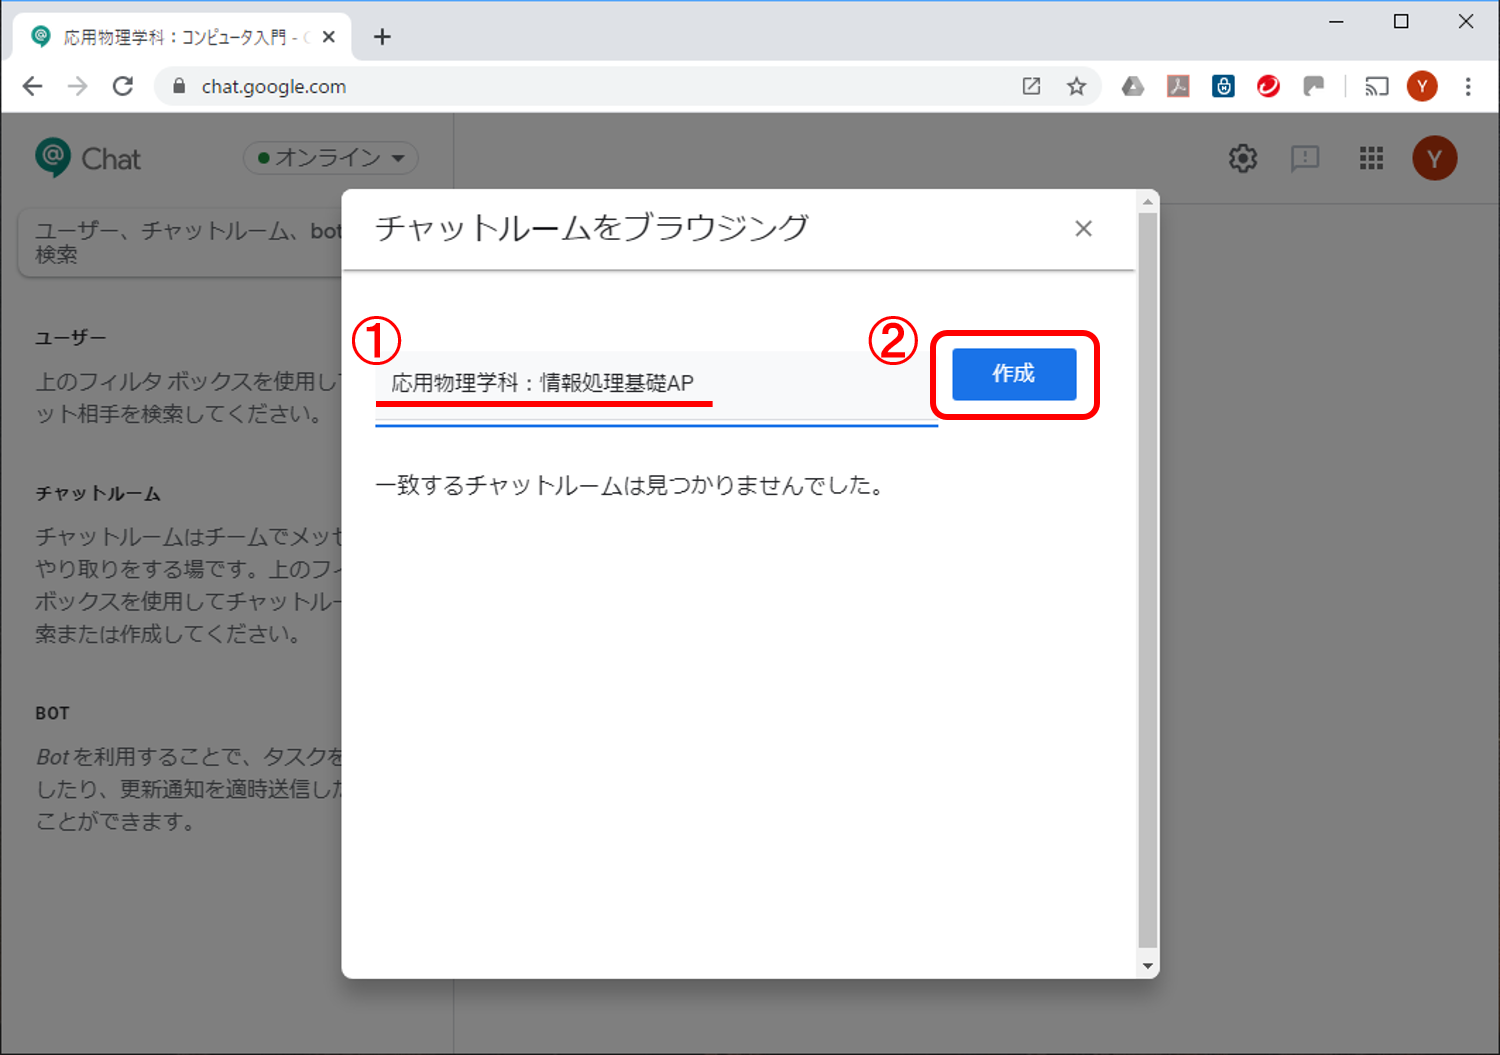This screenshot has height=1055, width=1500.
Task: Click the text 一致するチャットルームは見つかりませんでした。
Action: pos(630,486)
